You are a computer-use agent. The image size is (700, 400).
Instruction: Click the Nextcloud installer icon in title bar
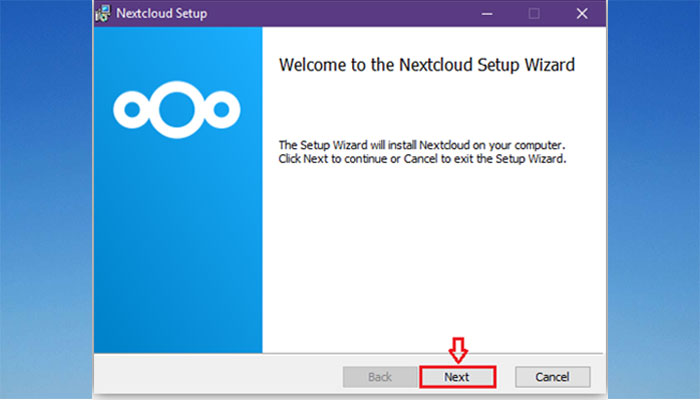[x=103, y=13]
